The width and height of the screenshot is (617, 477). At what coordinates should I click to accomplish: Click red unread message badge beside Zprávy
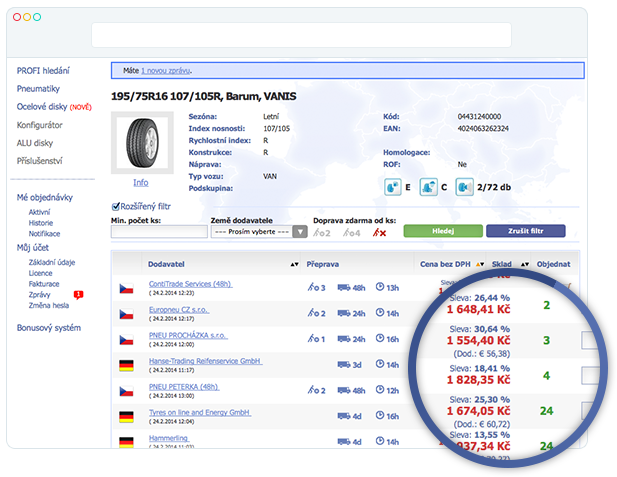[x=78, y=294]
